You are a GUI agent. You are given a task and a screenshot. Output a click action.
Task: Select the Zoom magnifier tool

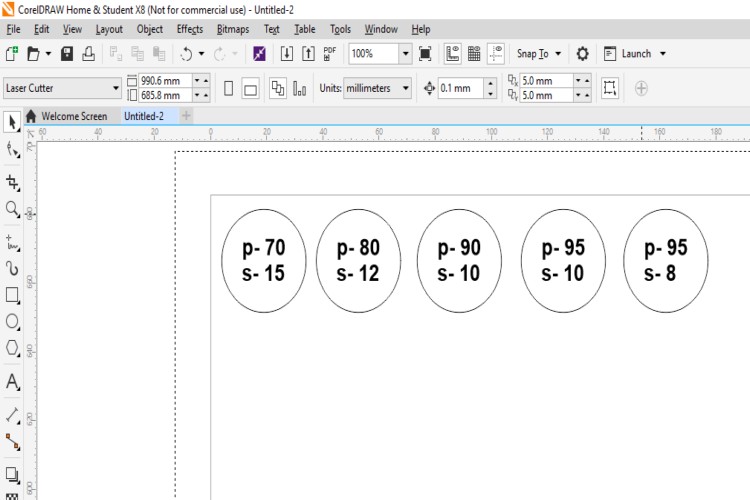point(12,209)
